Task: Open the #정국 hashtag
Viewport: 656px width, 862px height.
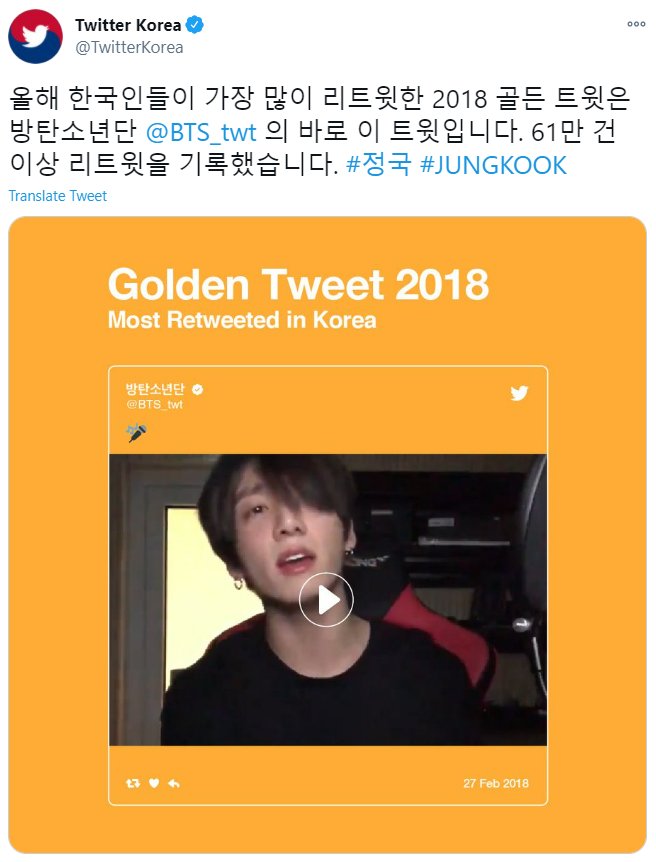Action: coord(378,164)
